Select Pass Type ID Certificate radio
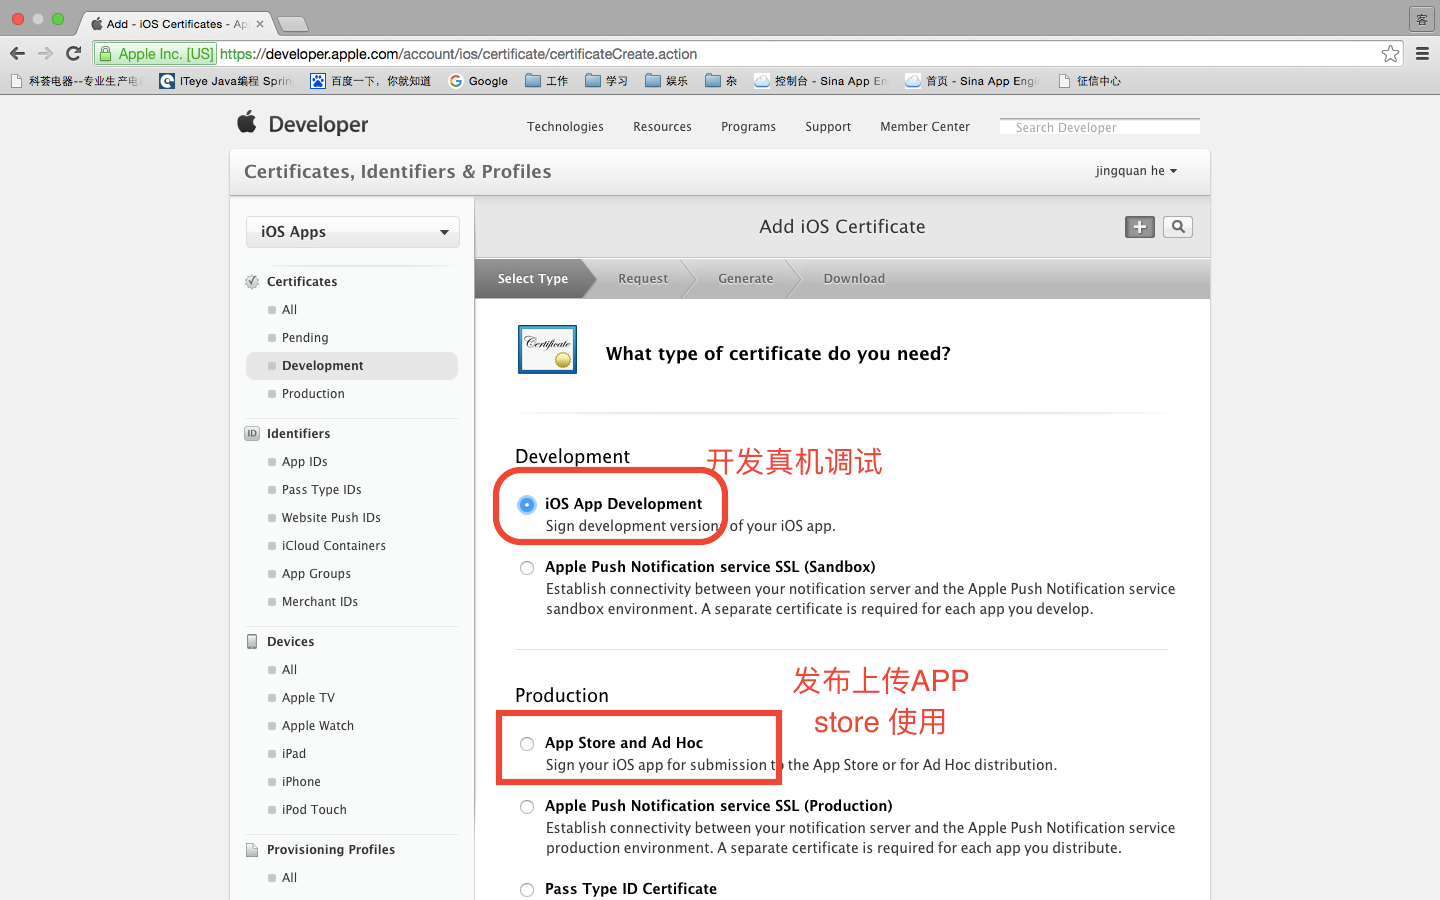Image resolution: width=1440 pixels, height=900 pixels. point(527,890)
